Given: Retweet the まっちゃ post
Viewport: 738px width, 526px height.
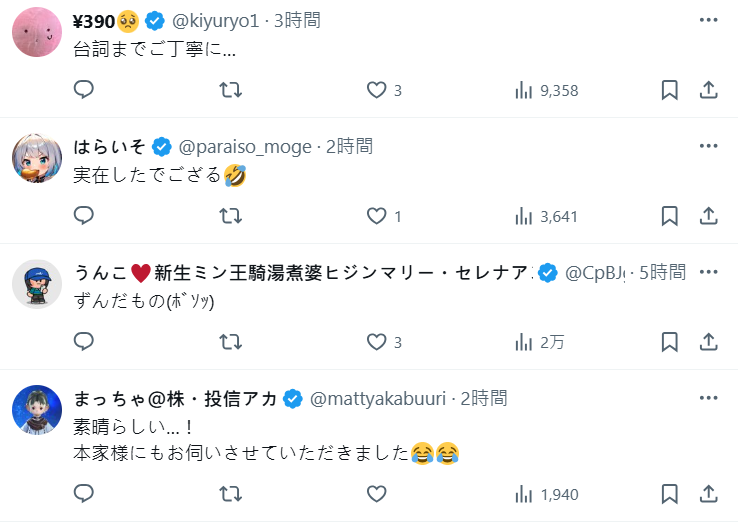Looking at the screenshot, I should tap(230, 494).
